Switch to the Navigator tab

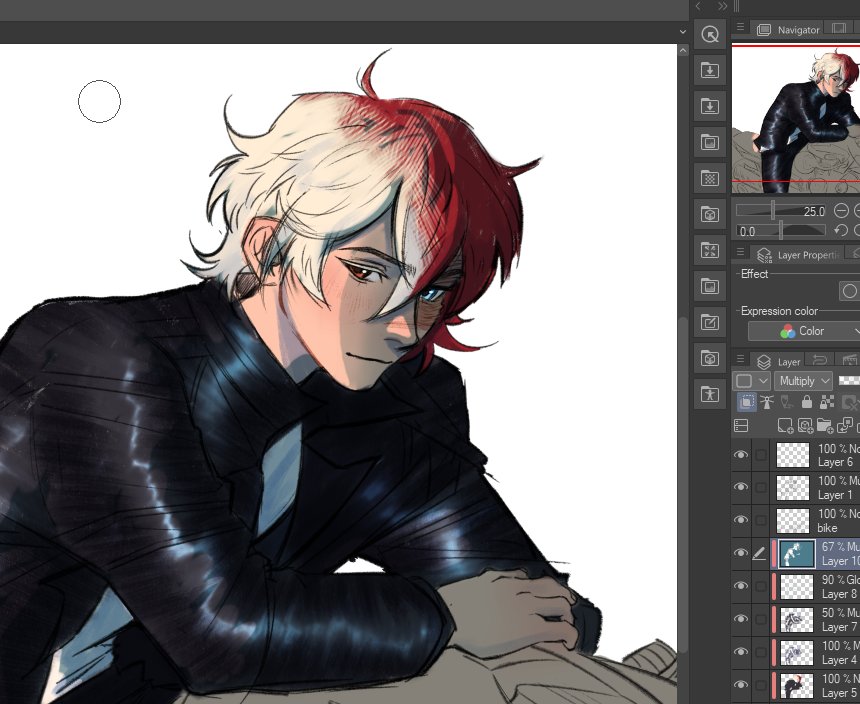(788, 30)
